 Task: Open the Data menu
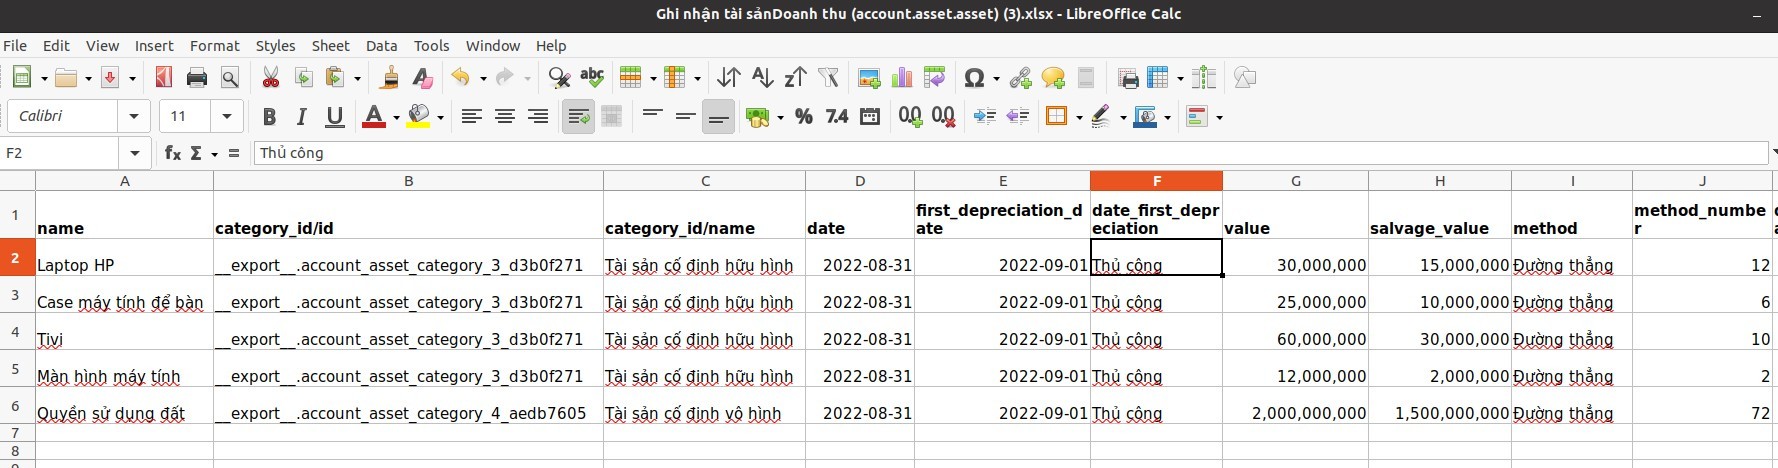[381, 46]
